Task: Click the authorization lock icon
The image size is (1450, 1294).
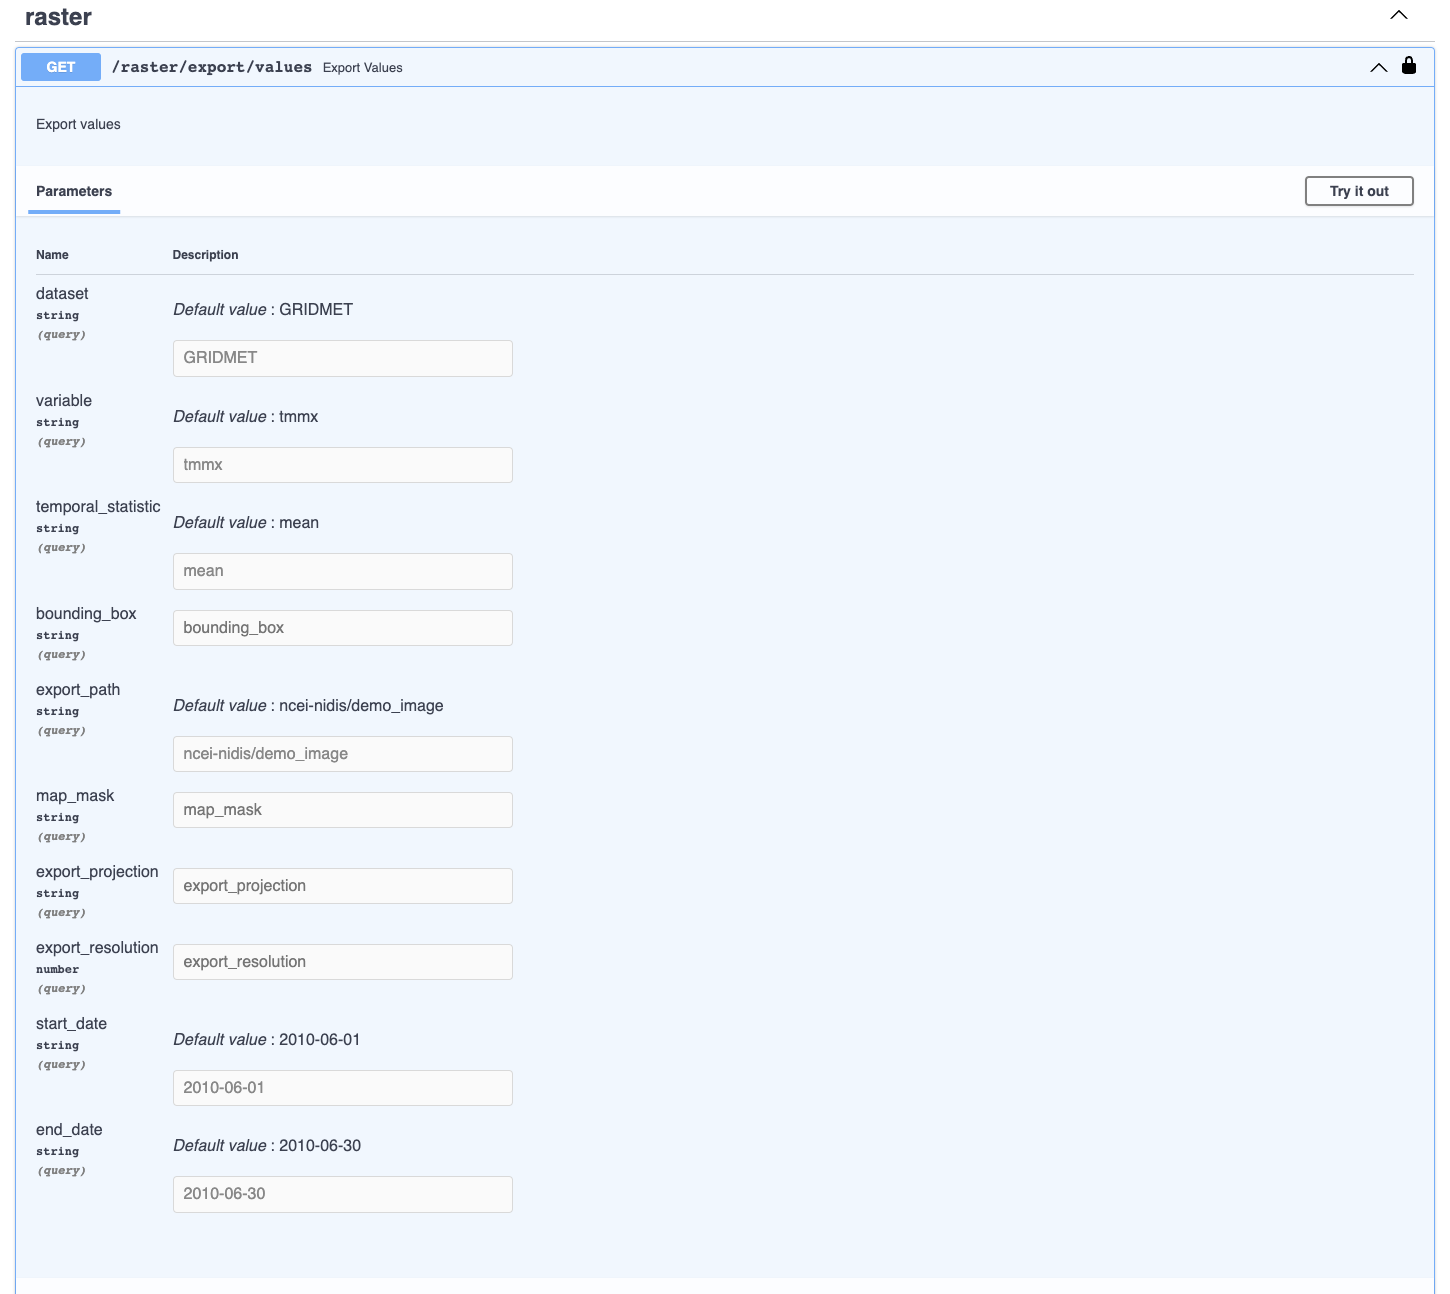Action: coord(1409,66)
